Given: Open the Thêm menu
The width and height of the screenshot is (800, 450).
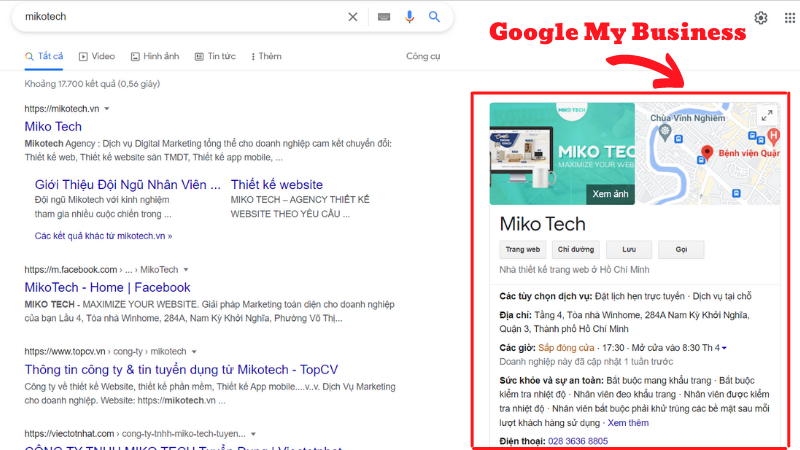Looking at the screenshot, I should pyautogui.click(x=266, y=56).
